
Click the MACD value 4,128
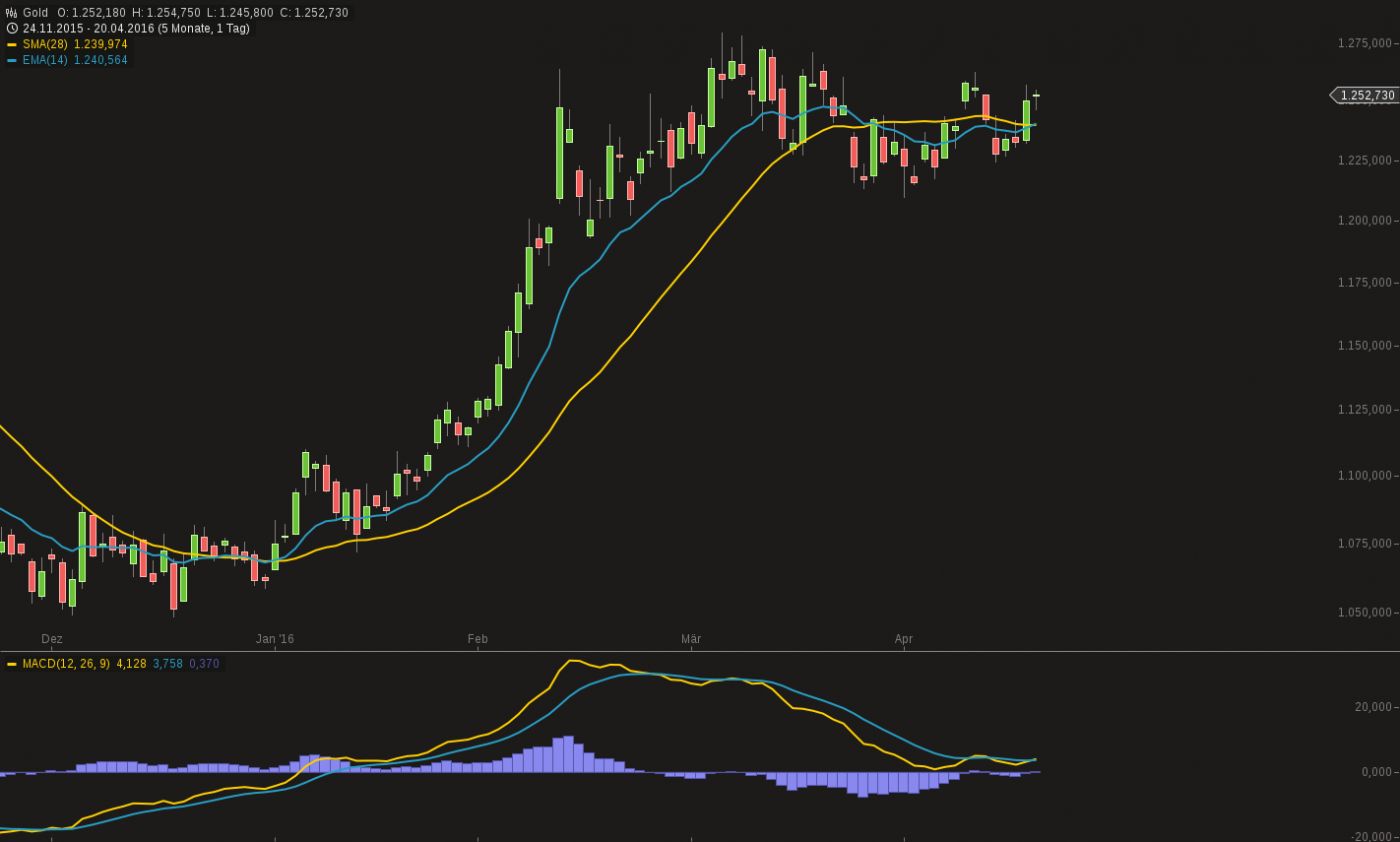coord(132,664)
